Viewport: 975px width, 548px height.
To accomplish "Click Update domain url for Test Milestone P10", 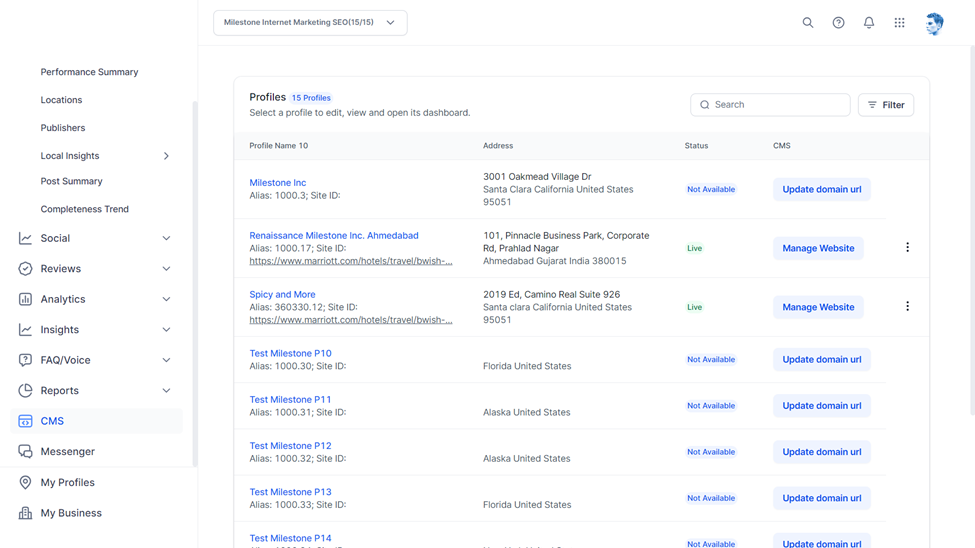I will coord(821,360).
